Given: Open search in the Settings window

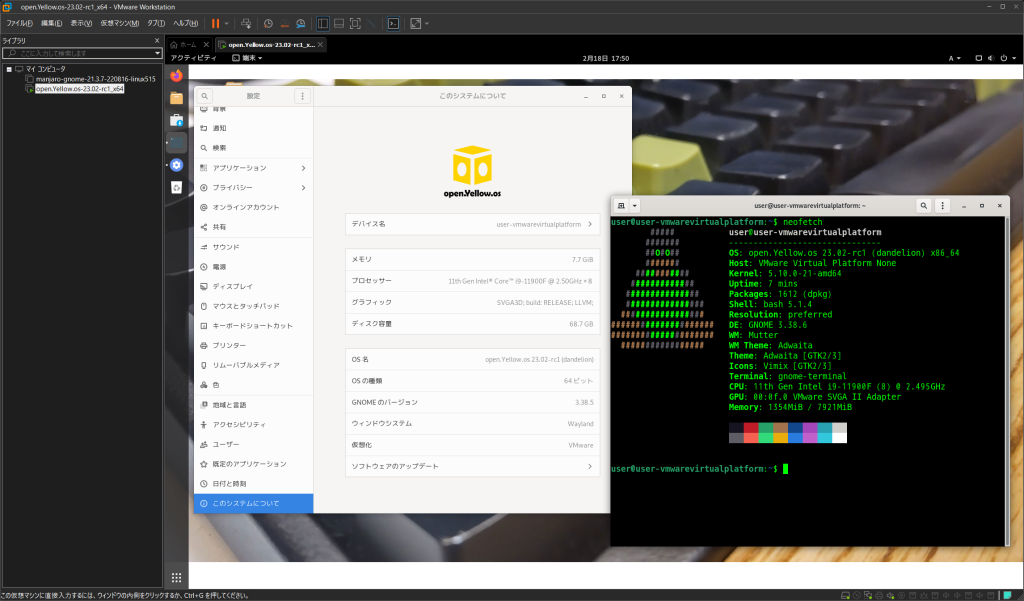Looking at the screenshot, I should [x=206, y=96].
